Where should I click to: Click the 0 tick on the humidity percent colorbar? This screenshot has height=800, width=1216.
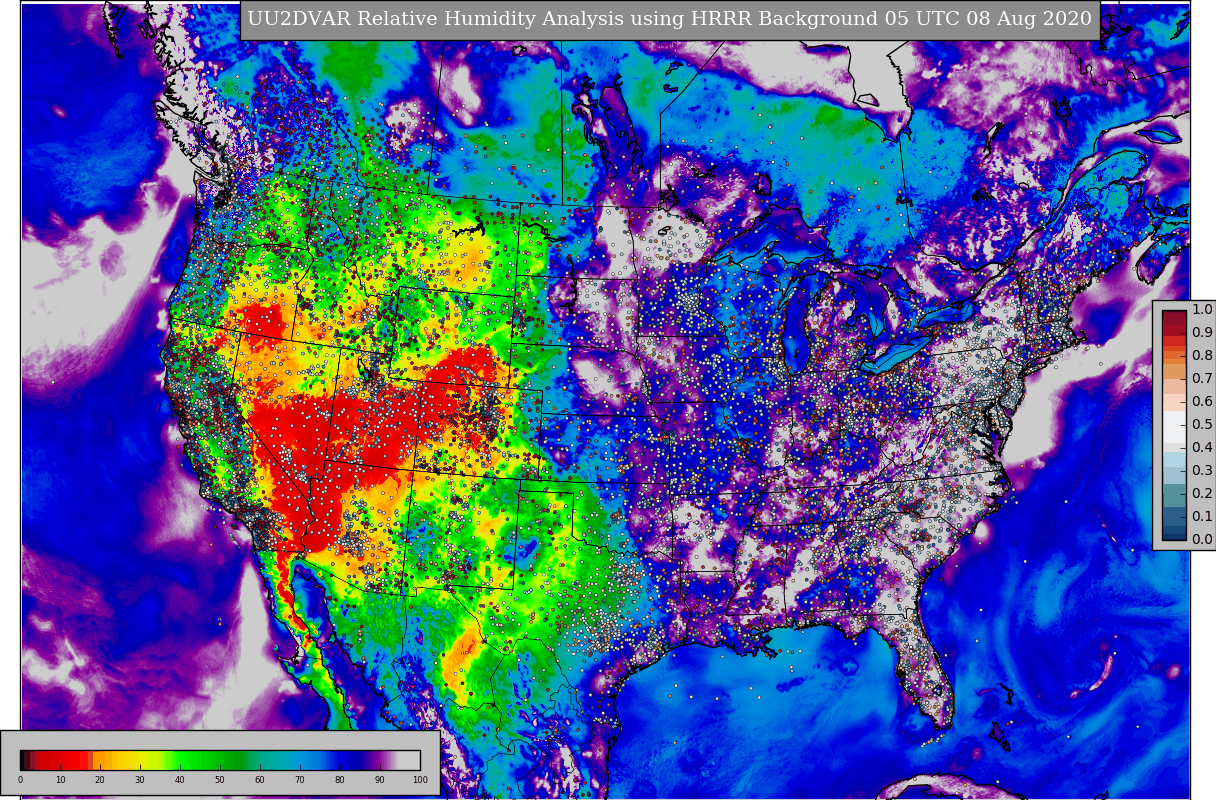tap(20, 780)
